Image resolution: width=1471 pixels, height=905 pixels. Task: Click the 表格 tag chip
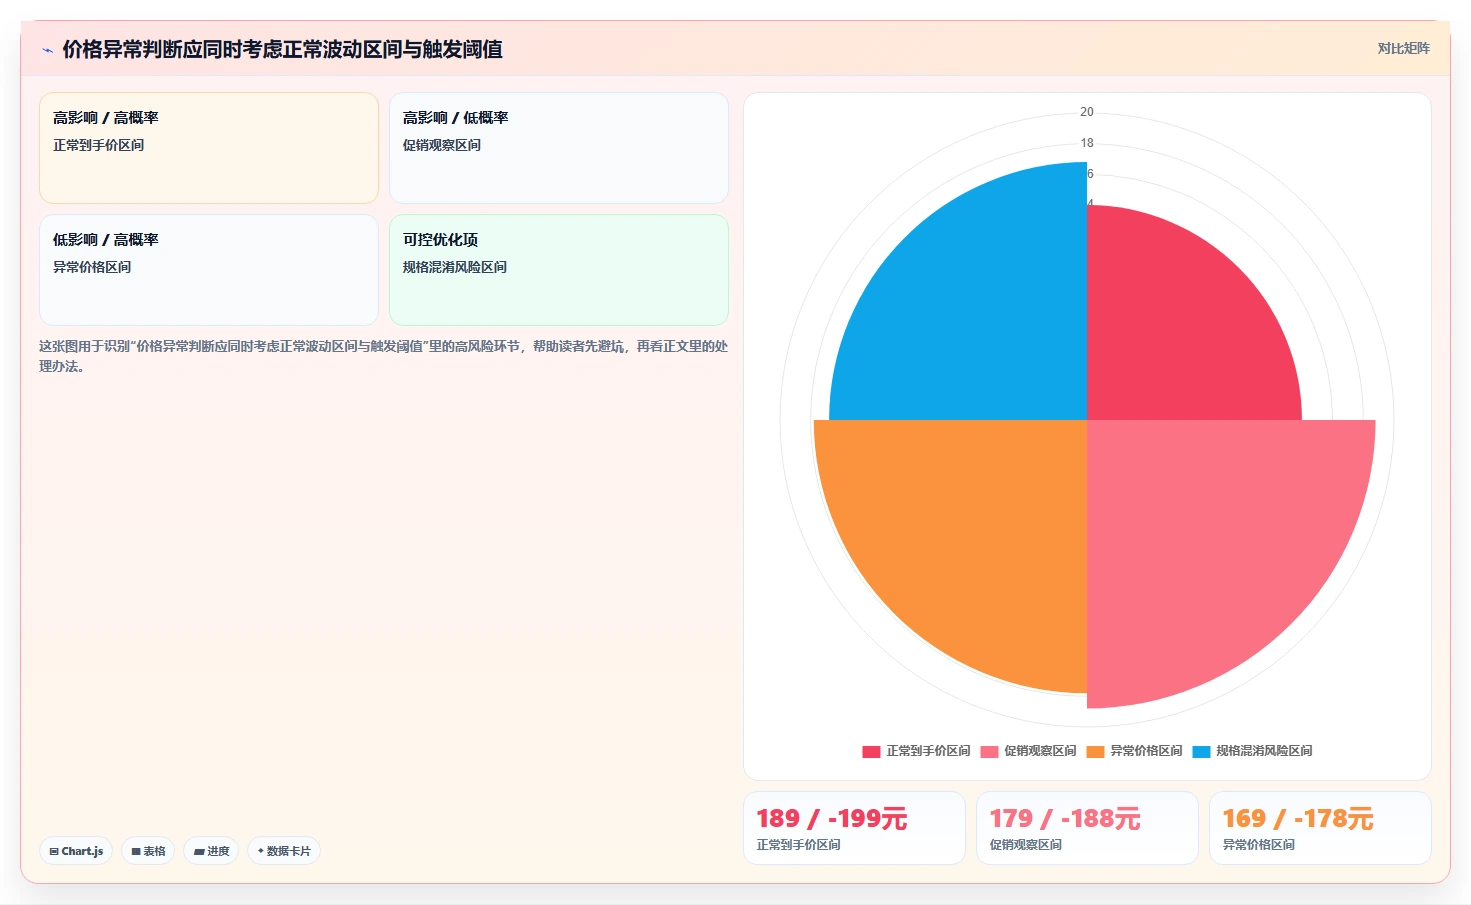pyautogui.click(x=148, y=851)
